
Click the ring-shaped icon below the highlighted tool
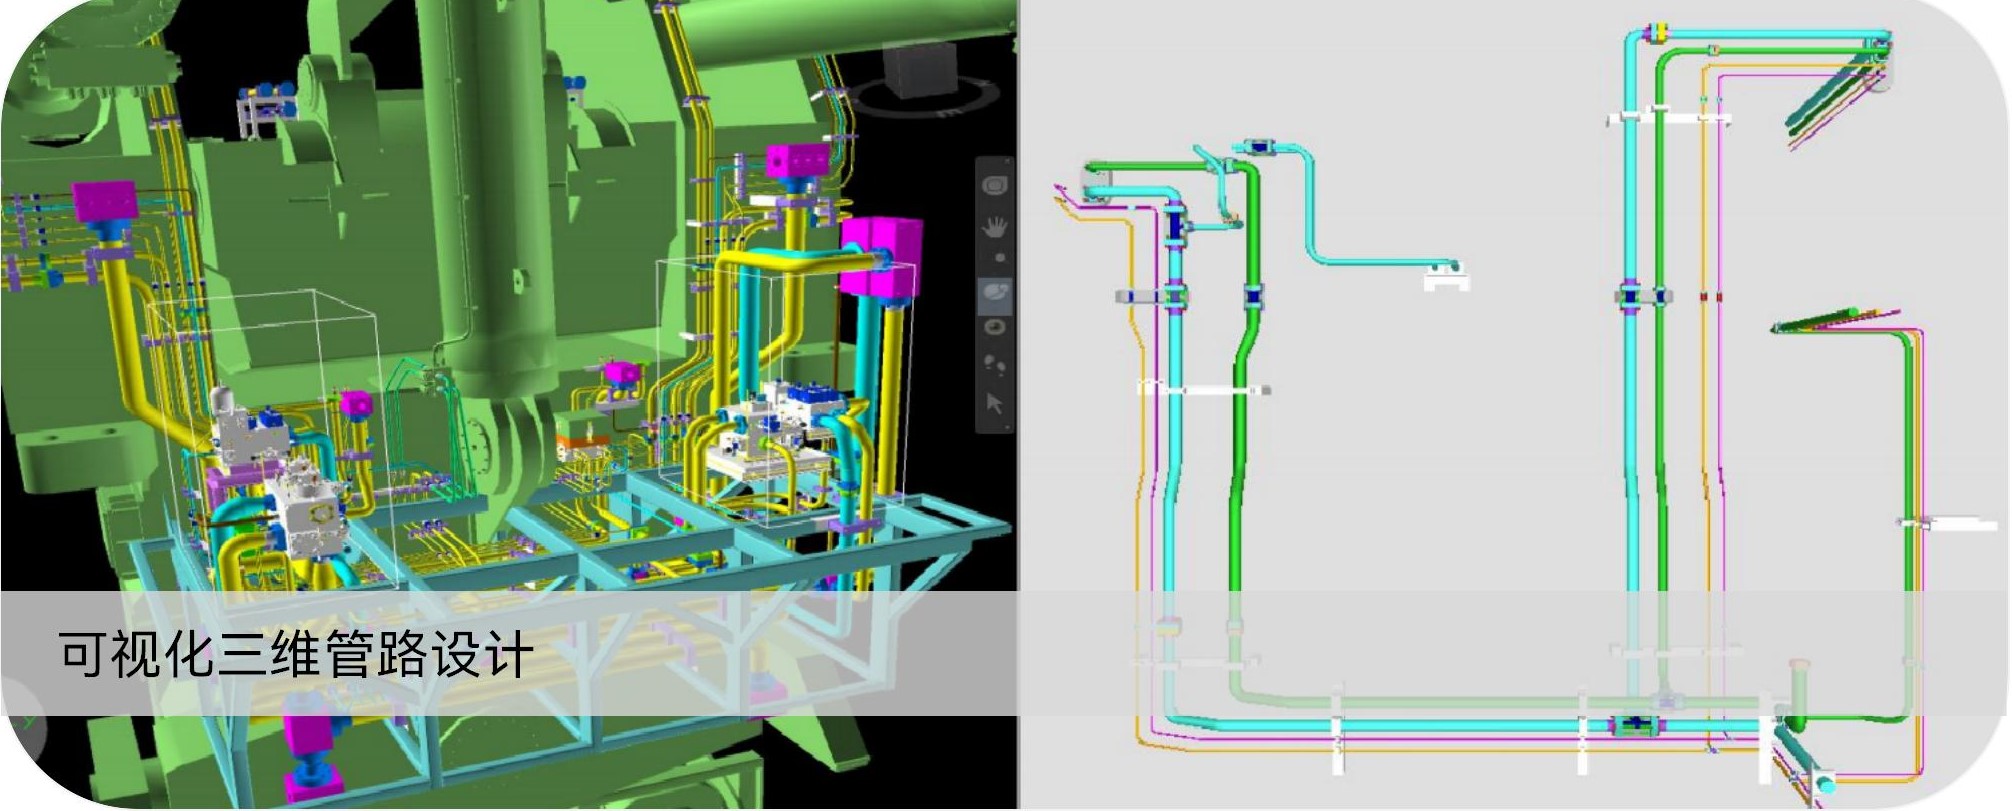tap(994, 328)
